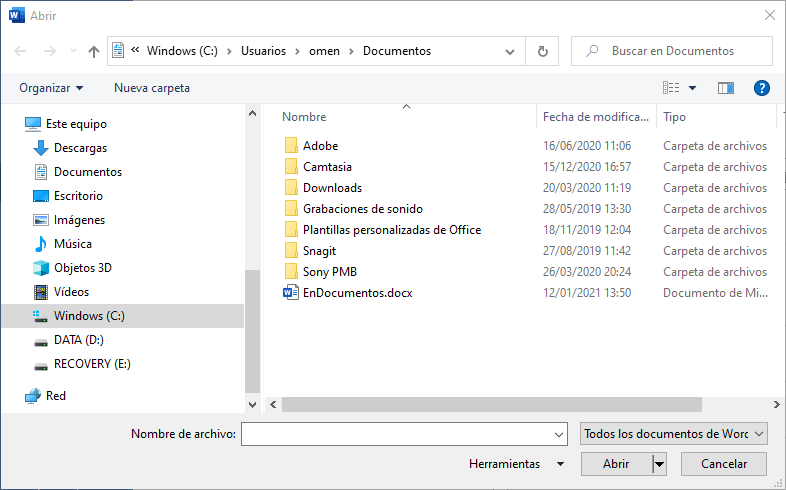The height and width of the screenshot is (490, 786).
Task: Click the date 16/06/2020 11:06
Action: [586, 146]
